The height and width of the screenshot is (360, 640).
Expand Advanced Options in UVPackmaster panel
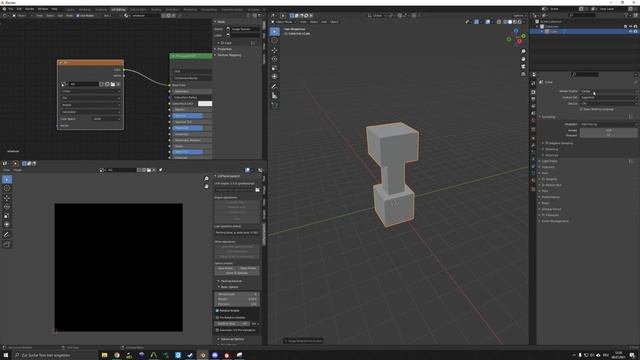(233, 339)
